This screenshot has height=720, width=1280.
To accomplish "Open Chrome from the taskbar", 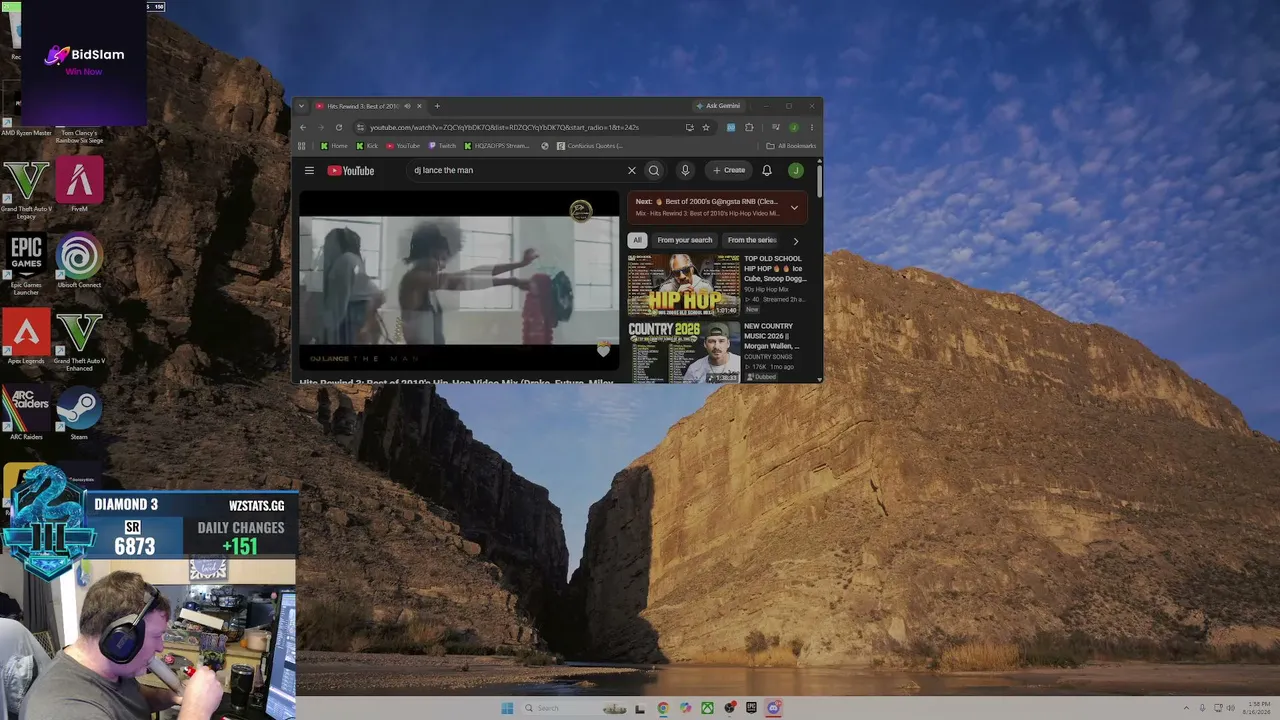I will pos(663,708).
